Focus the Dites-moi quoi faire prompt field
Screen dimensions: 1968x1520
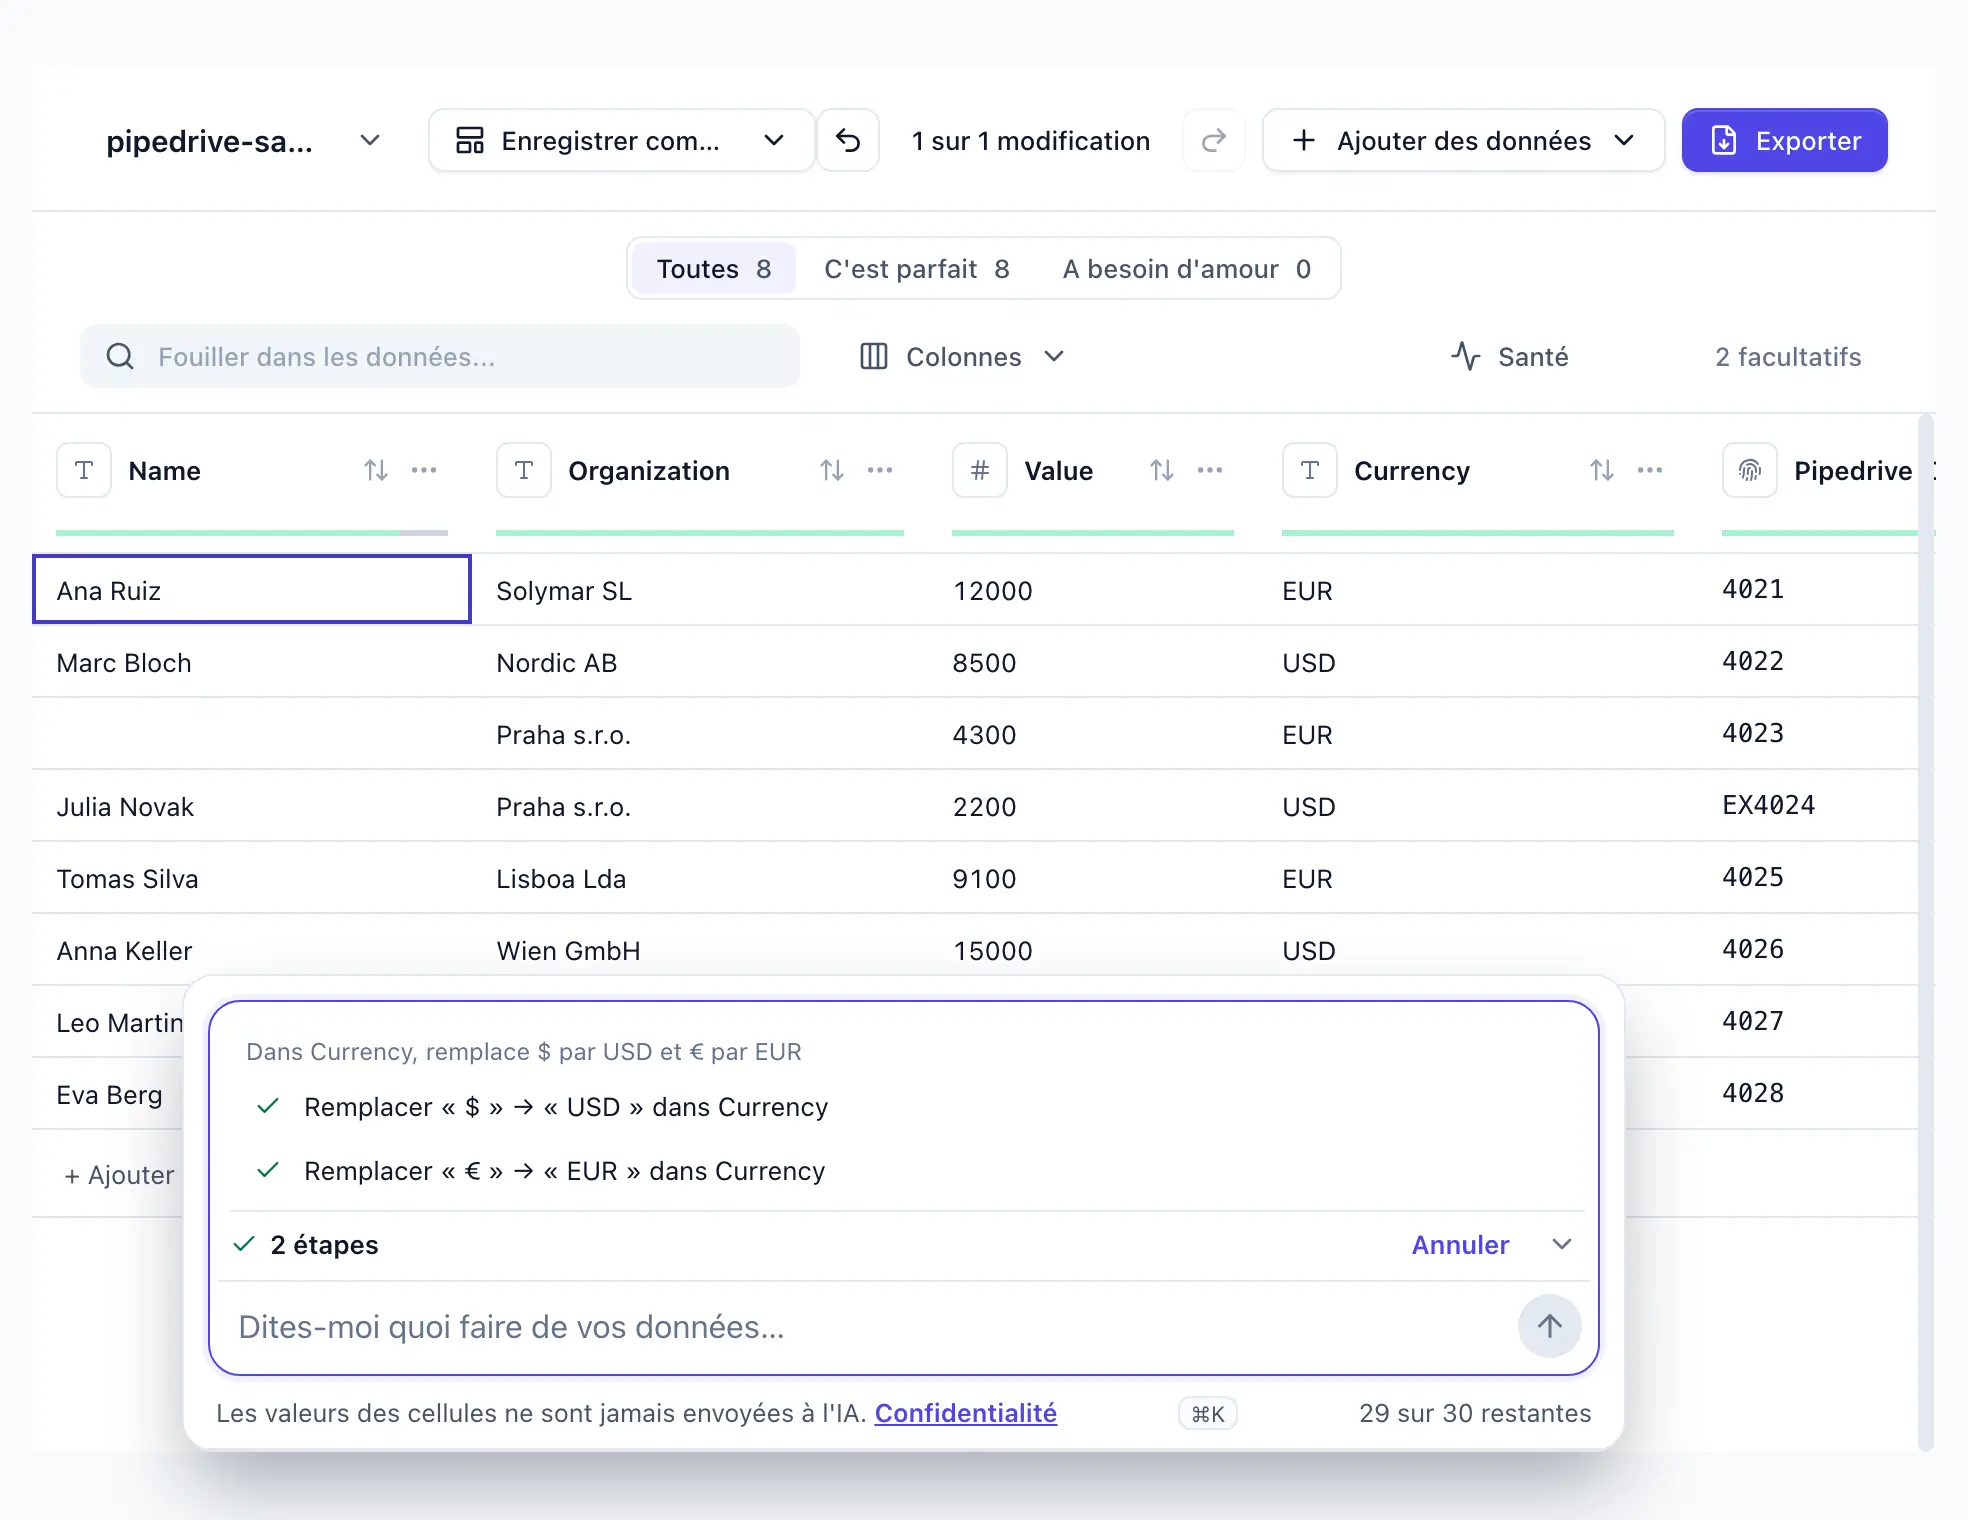[x=870, y=1326]
